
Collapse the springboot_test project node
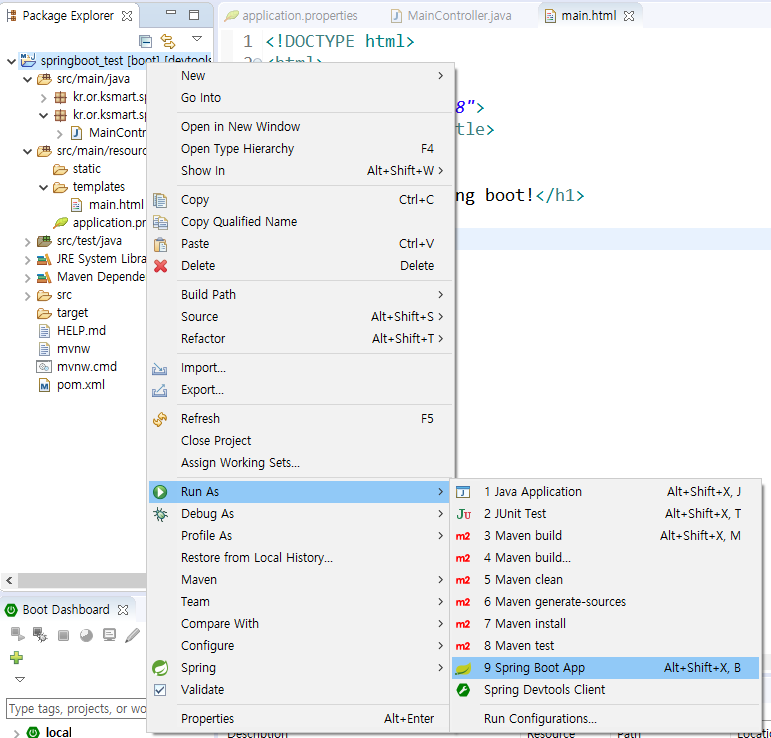11,61
